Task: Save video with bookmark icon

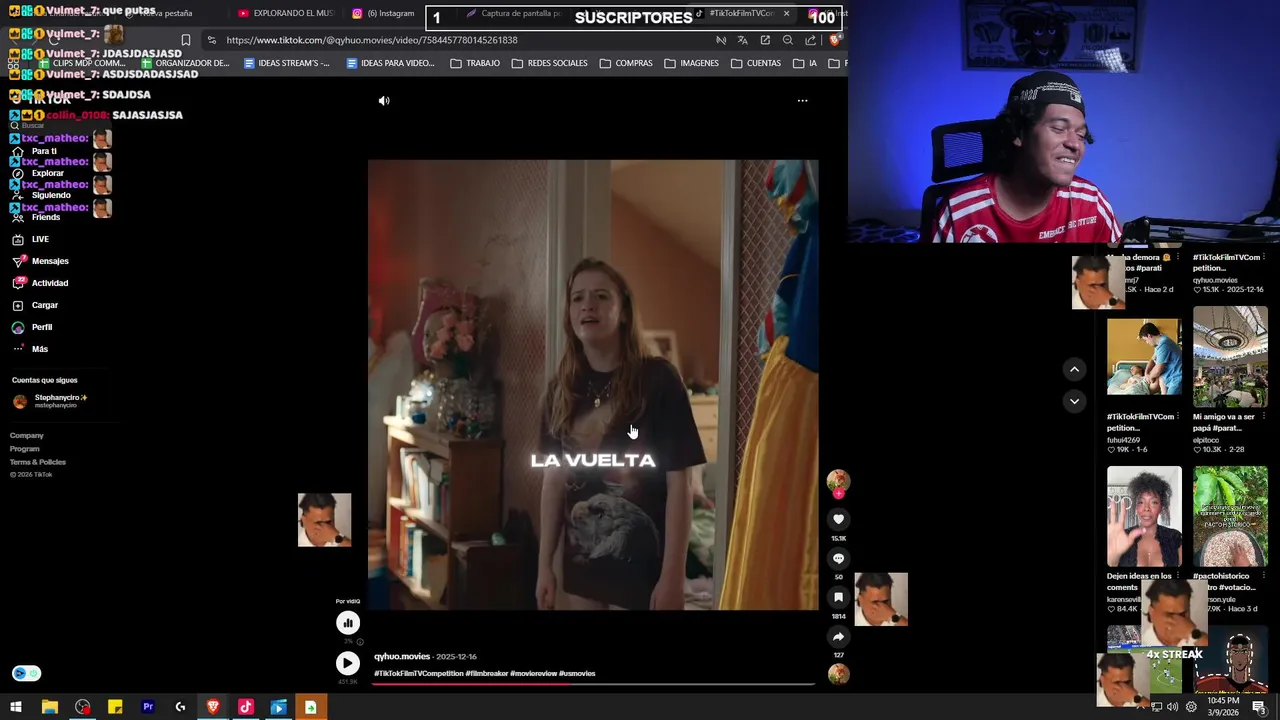Action: 838,597
